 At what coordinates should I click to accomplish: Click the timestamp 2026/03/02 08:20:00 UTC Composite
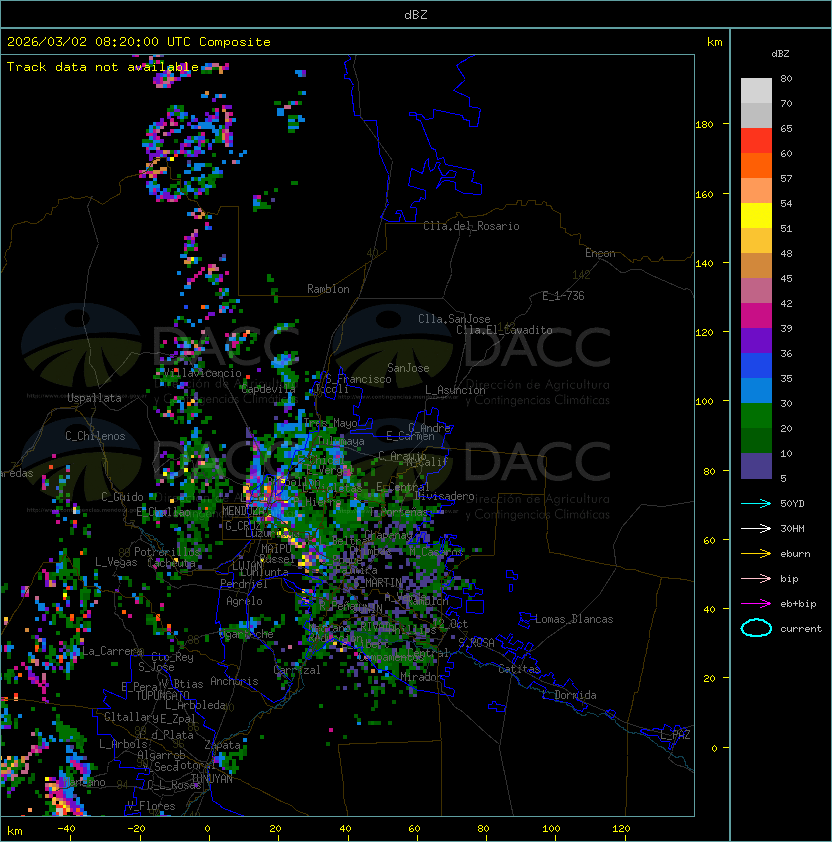click(139, 42)
